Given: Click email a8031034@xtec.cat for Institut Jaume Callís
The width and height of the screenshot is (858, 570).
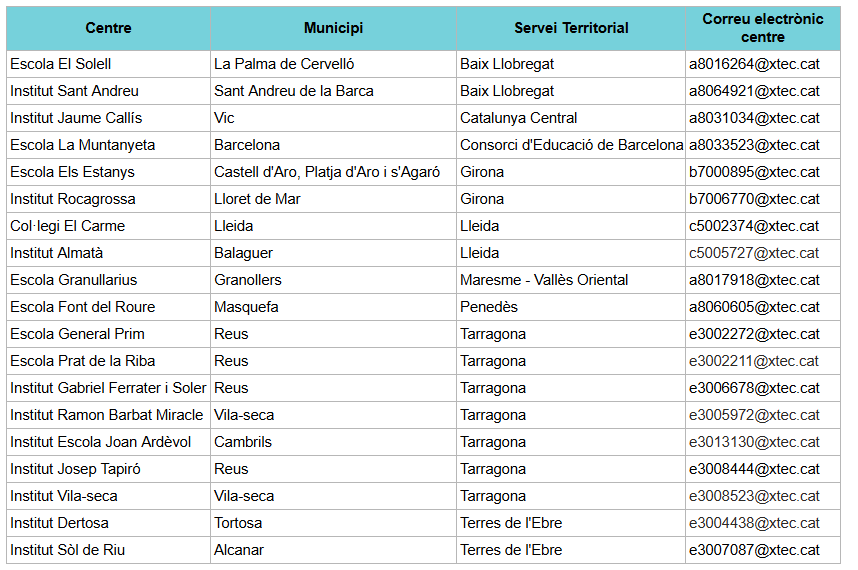Looking at the screenshot, I should [x=754, y=118].
